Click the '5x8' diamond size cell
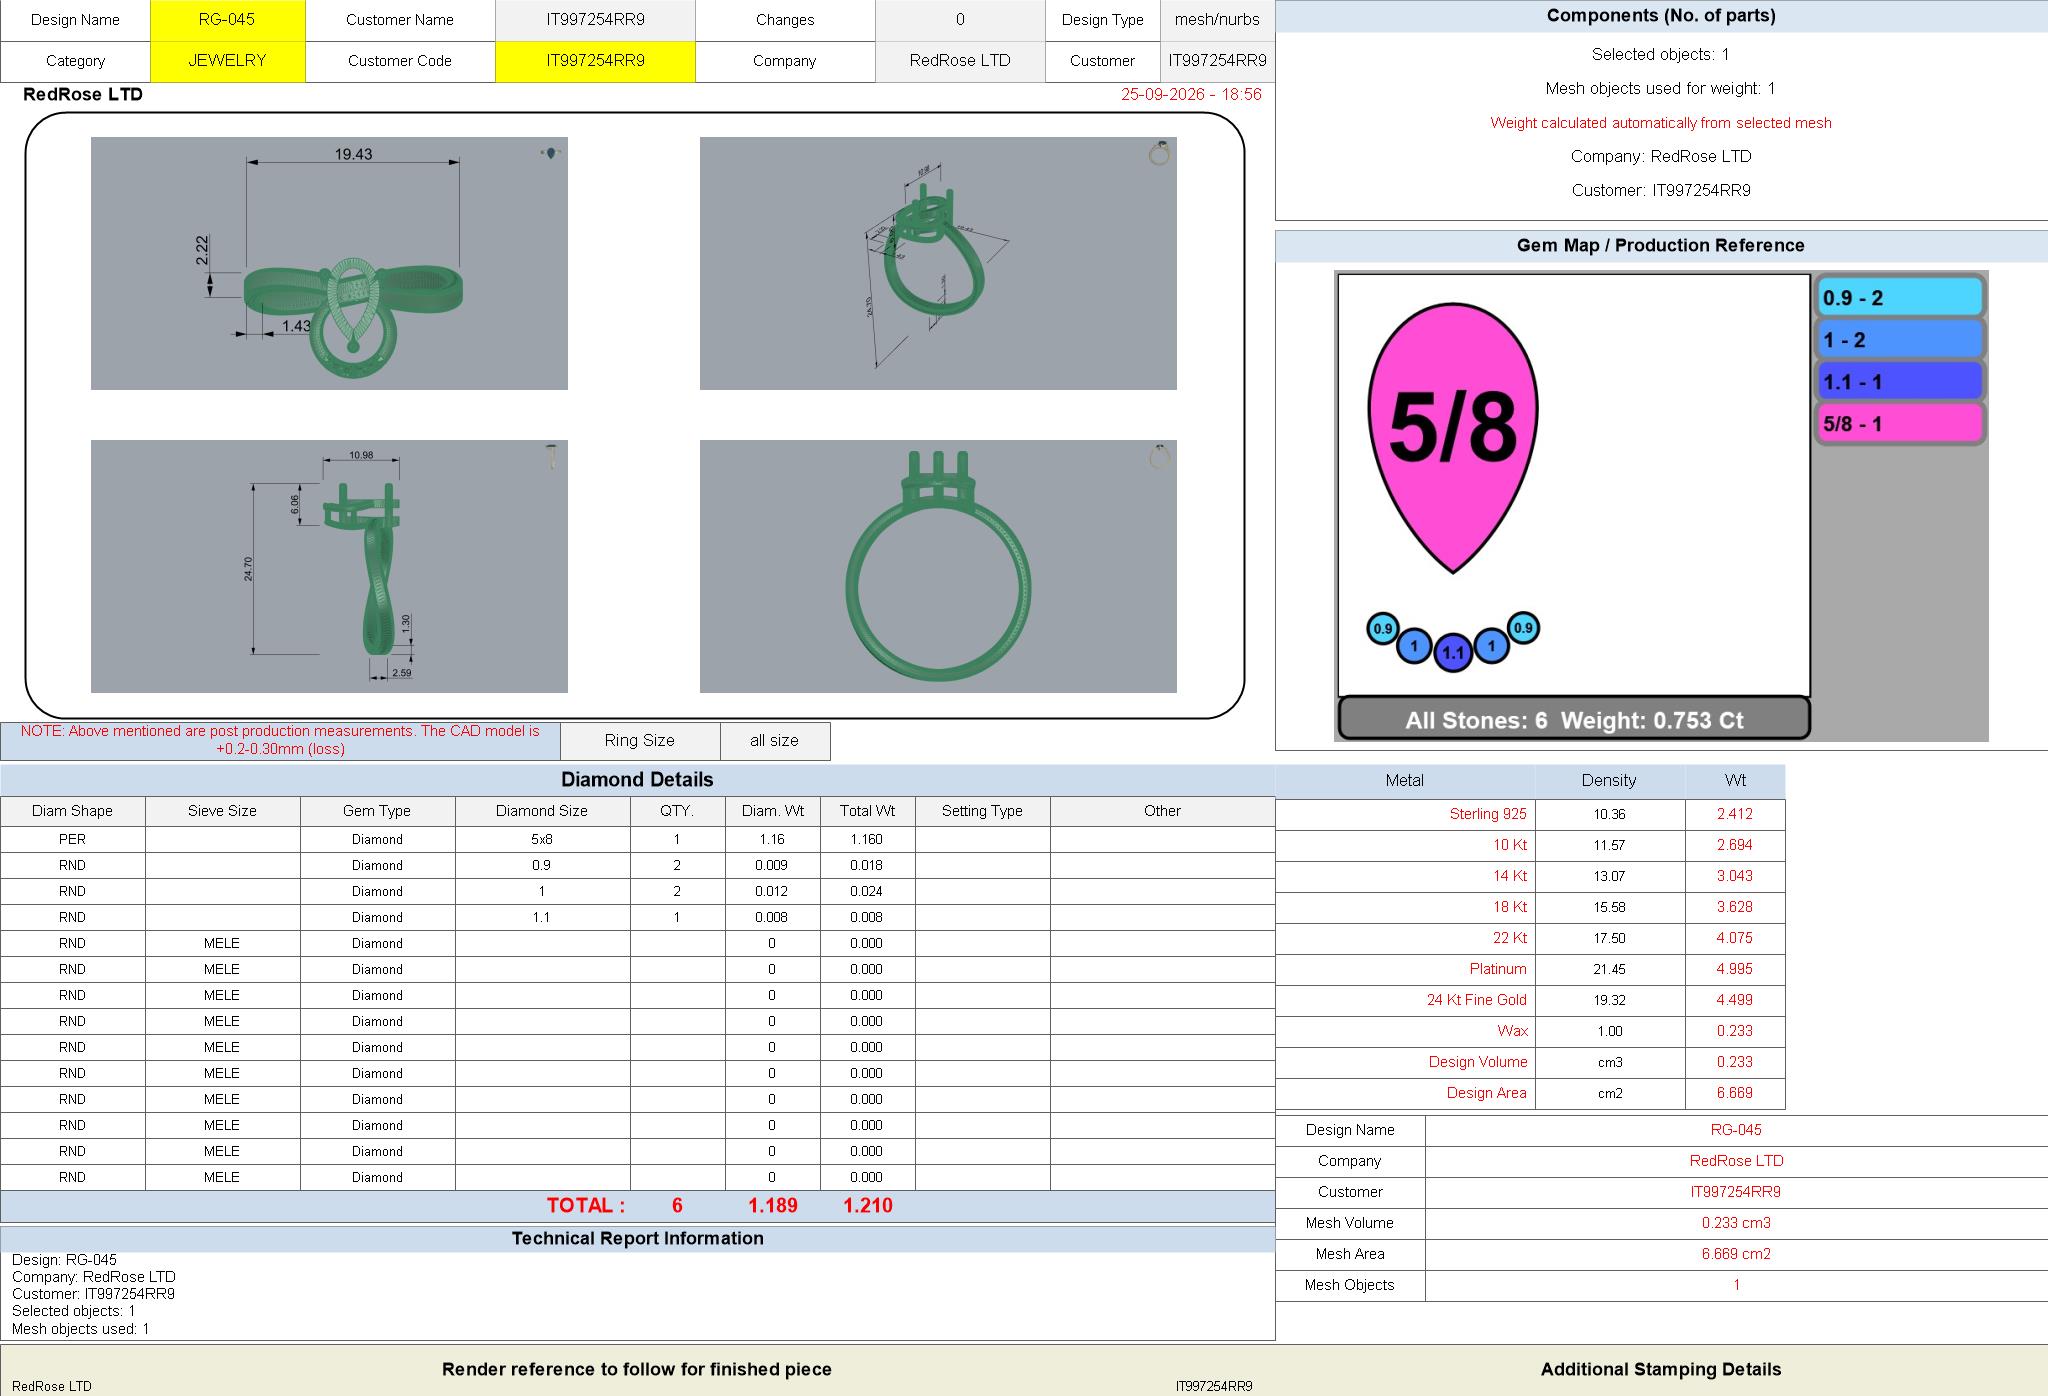This screenshot has height=1396, width=2048. click(542, 840)
